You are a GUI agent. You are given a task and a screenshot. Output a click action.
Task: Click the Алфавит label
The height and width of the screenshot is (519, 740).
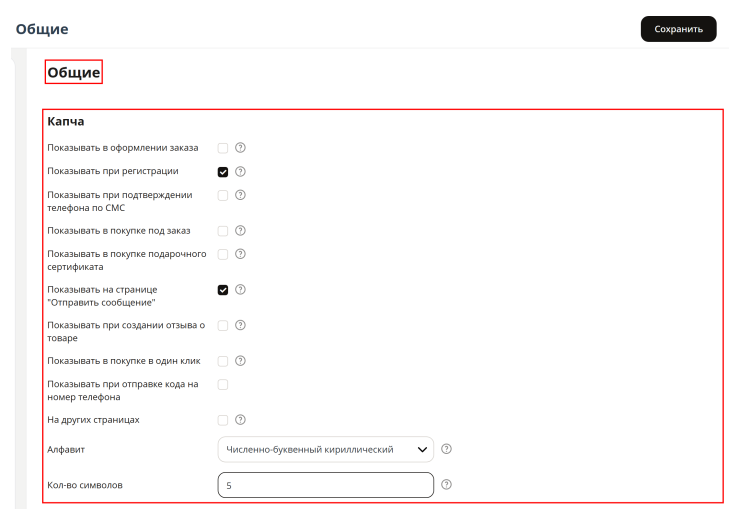pos(66,450)
